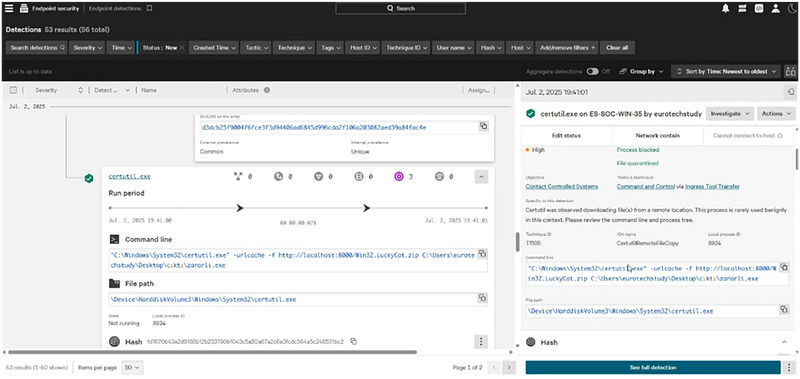Copy the command line in process card
800x379 pixels.
coord(482,254)
